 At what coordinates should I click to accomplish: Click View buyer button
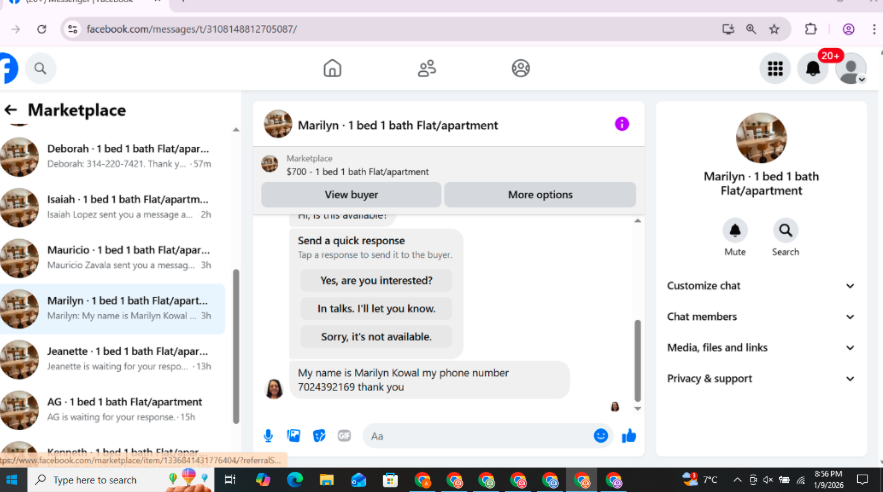351,195
